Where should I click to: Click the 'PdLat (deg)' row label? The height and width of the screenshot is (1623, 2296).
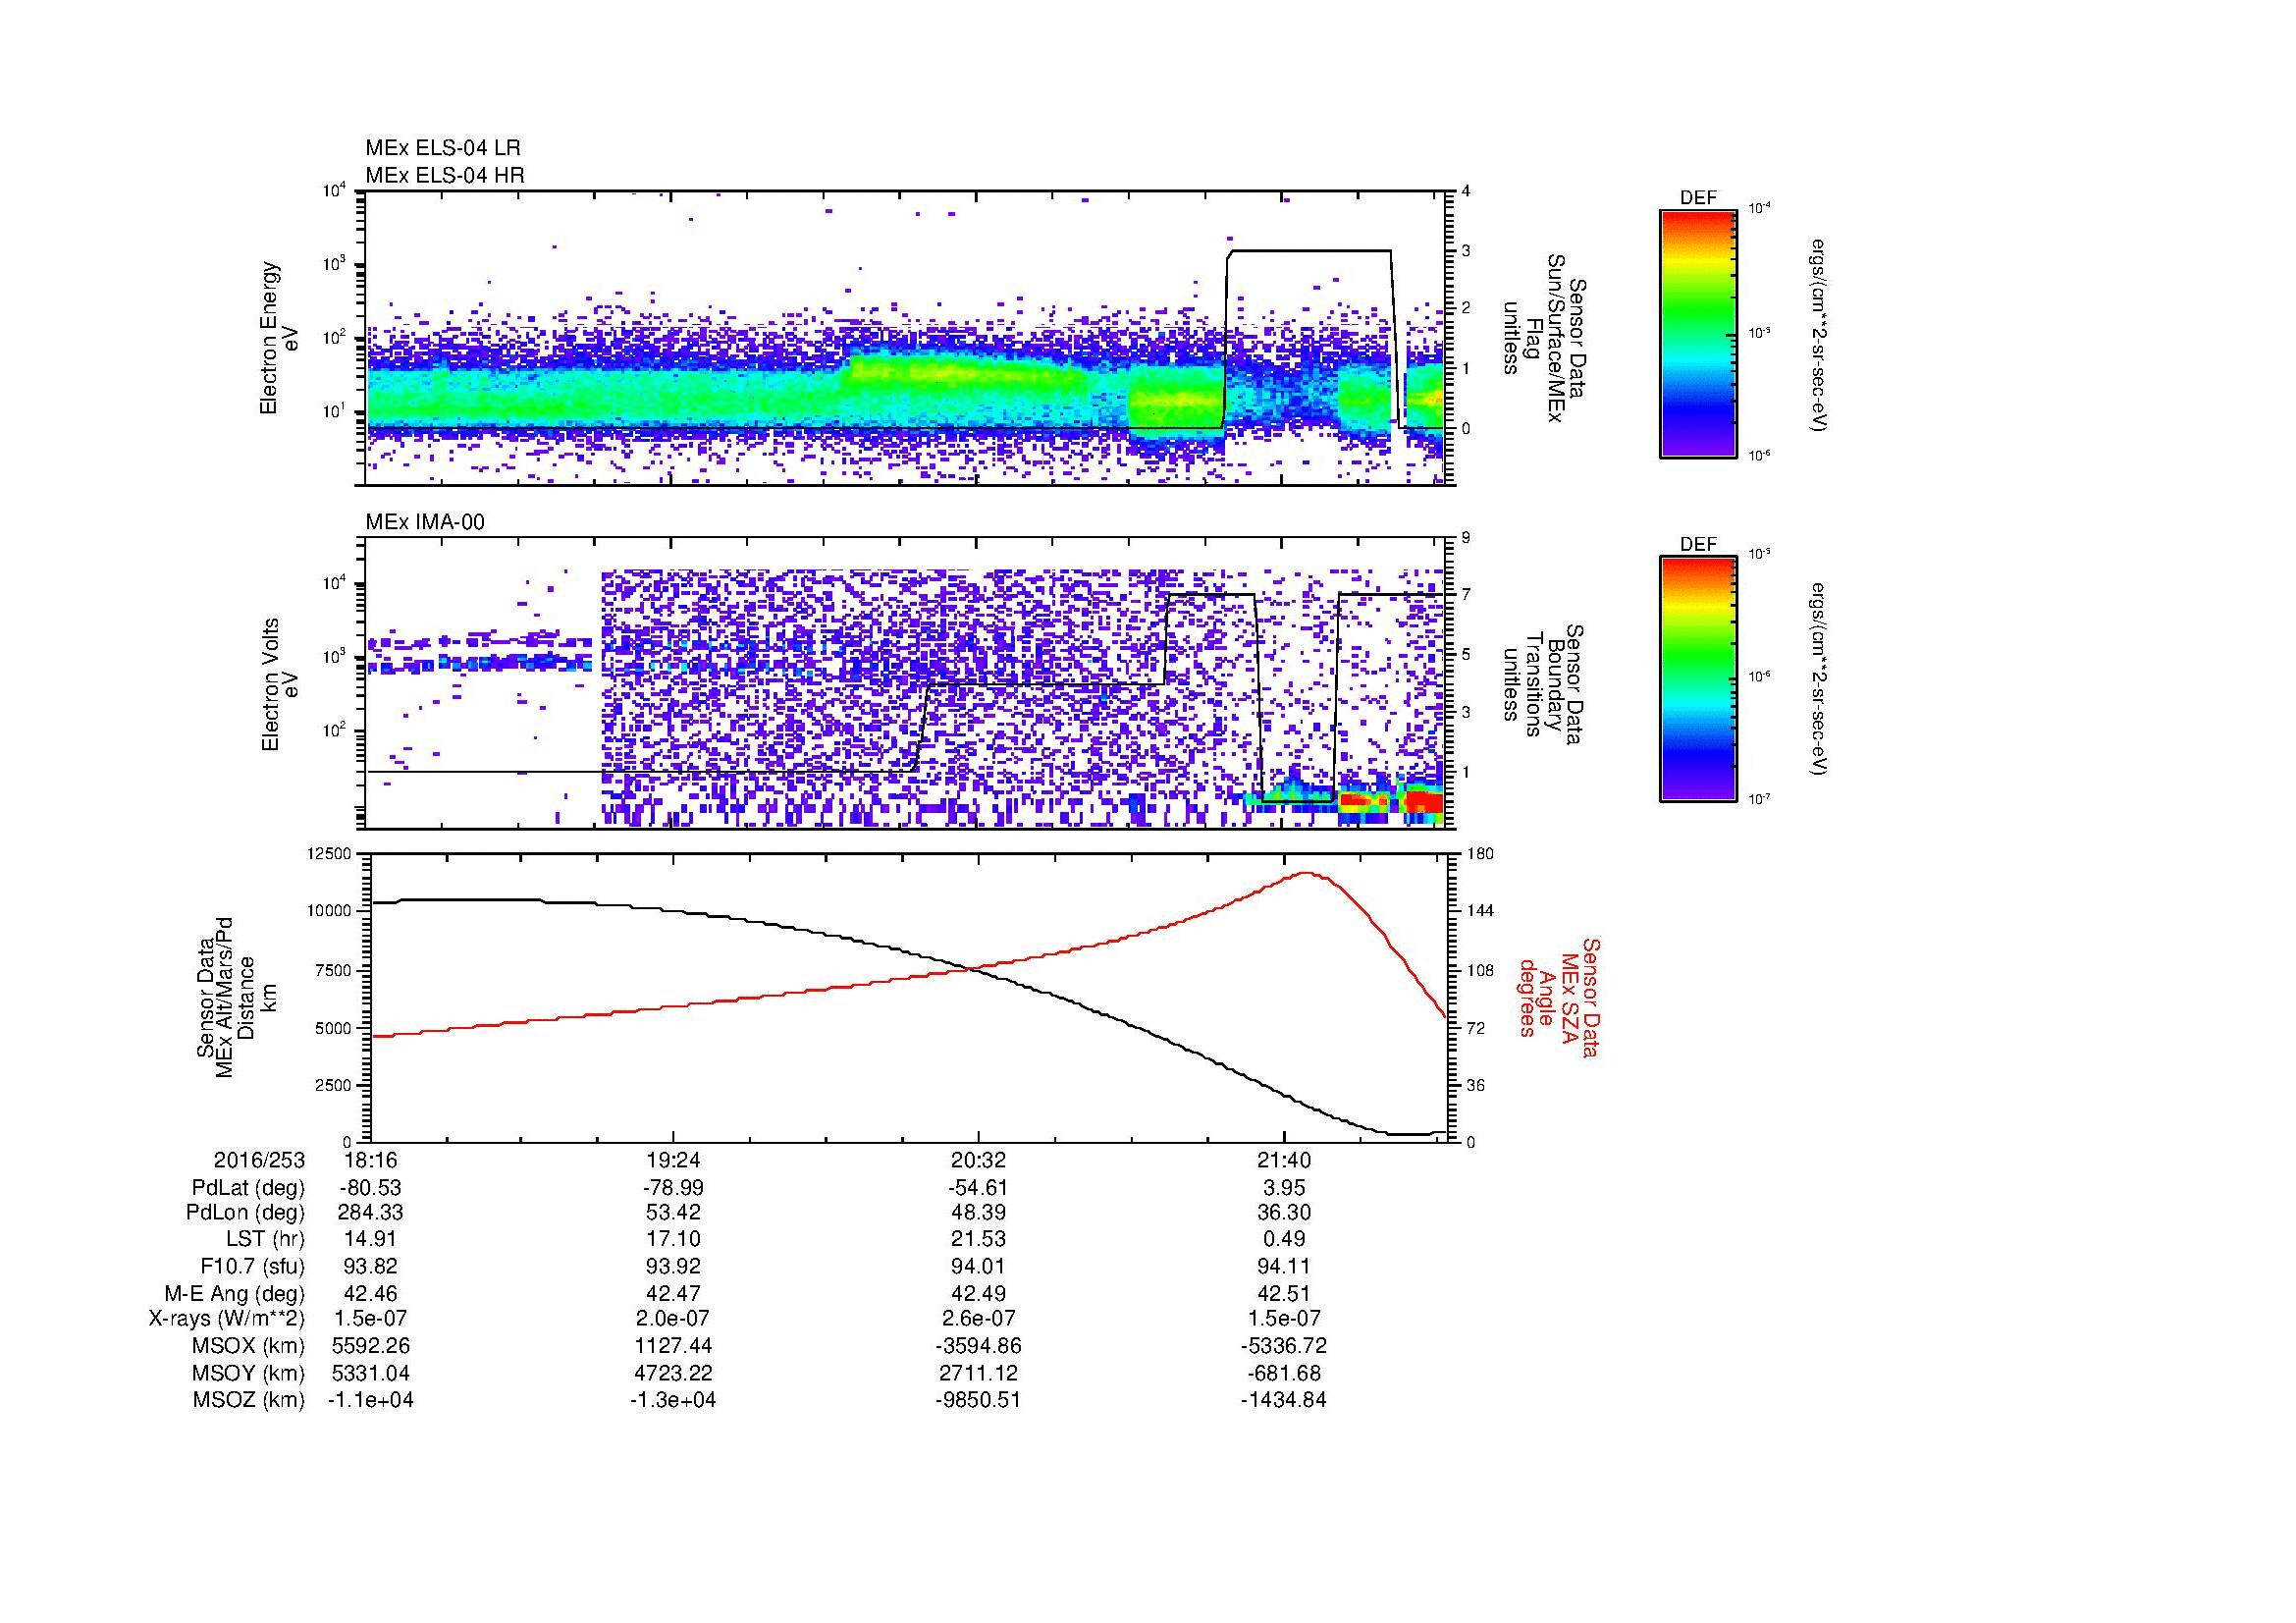[x=248, y=1188]
